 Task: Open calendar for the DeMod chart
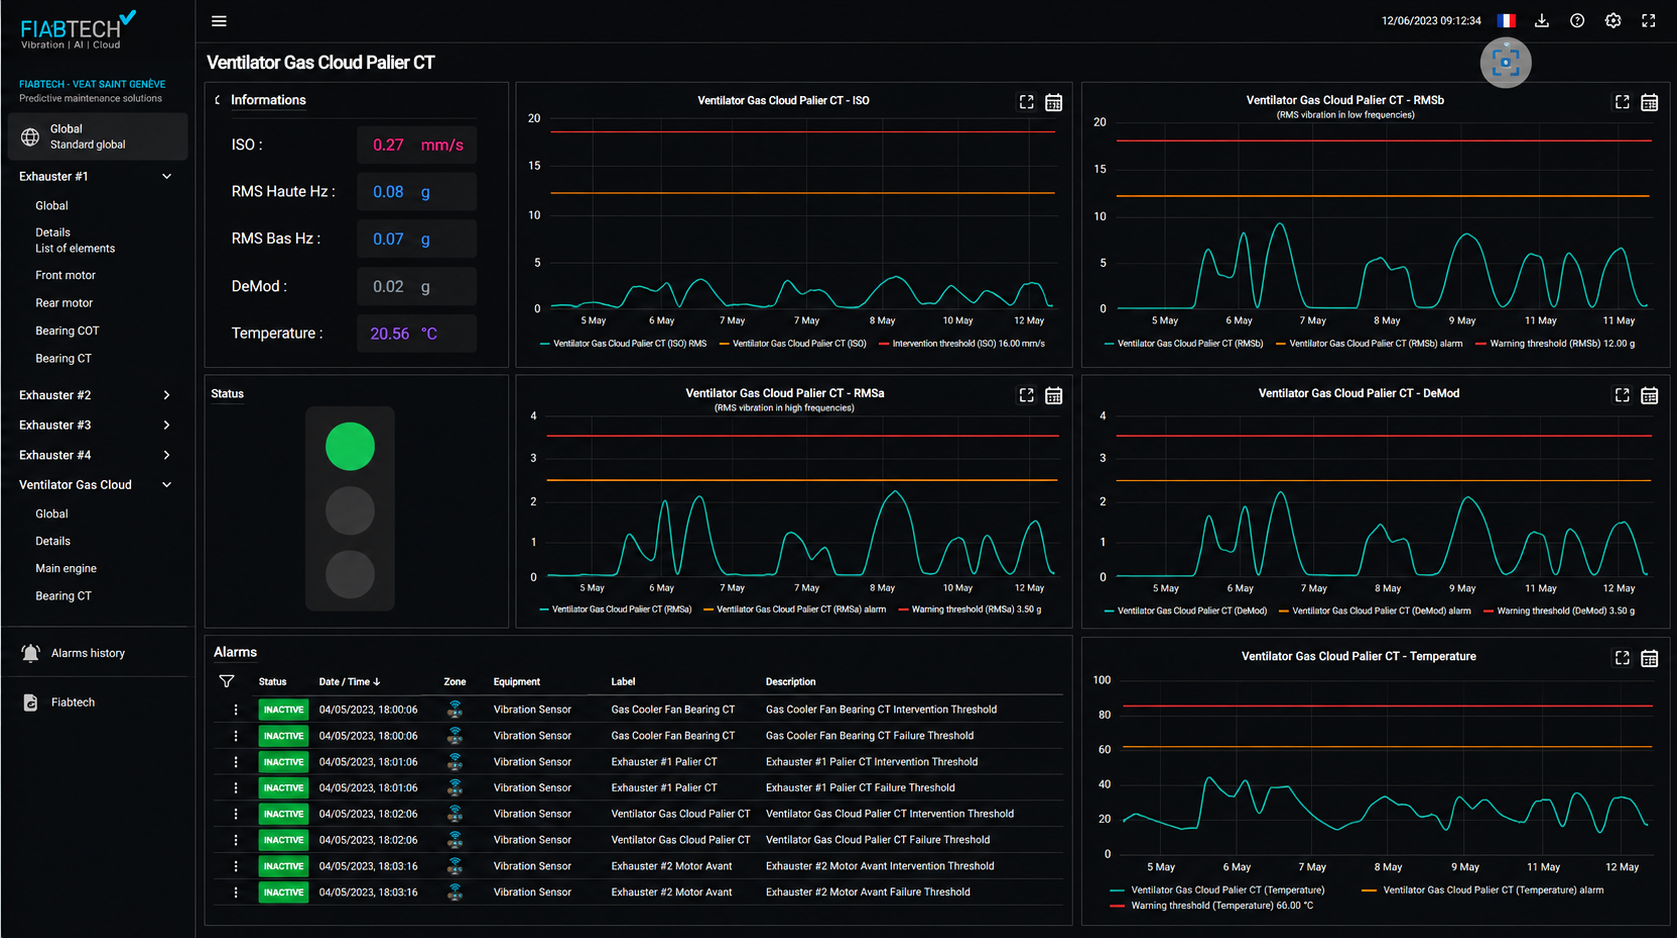[x=1650, y=396]
